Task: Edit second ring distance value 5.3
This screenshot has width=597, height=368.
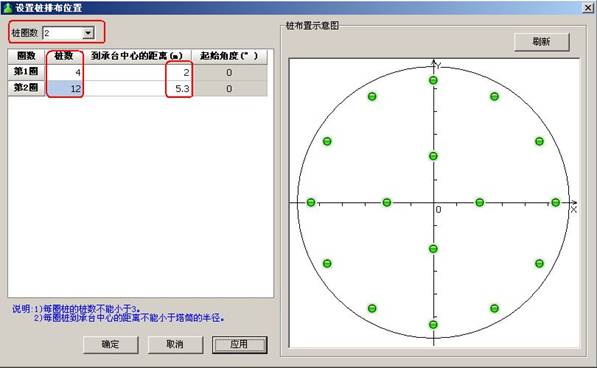Action: pos(137,88)
